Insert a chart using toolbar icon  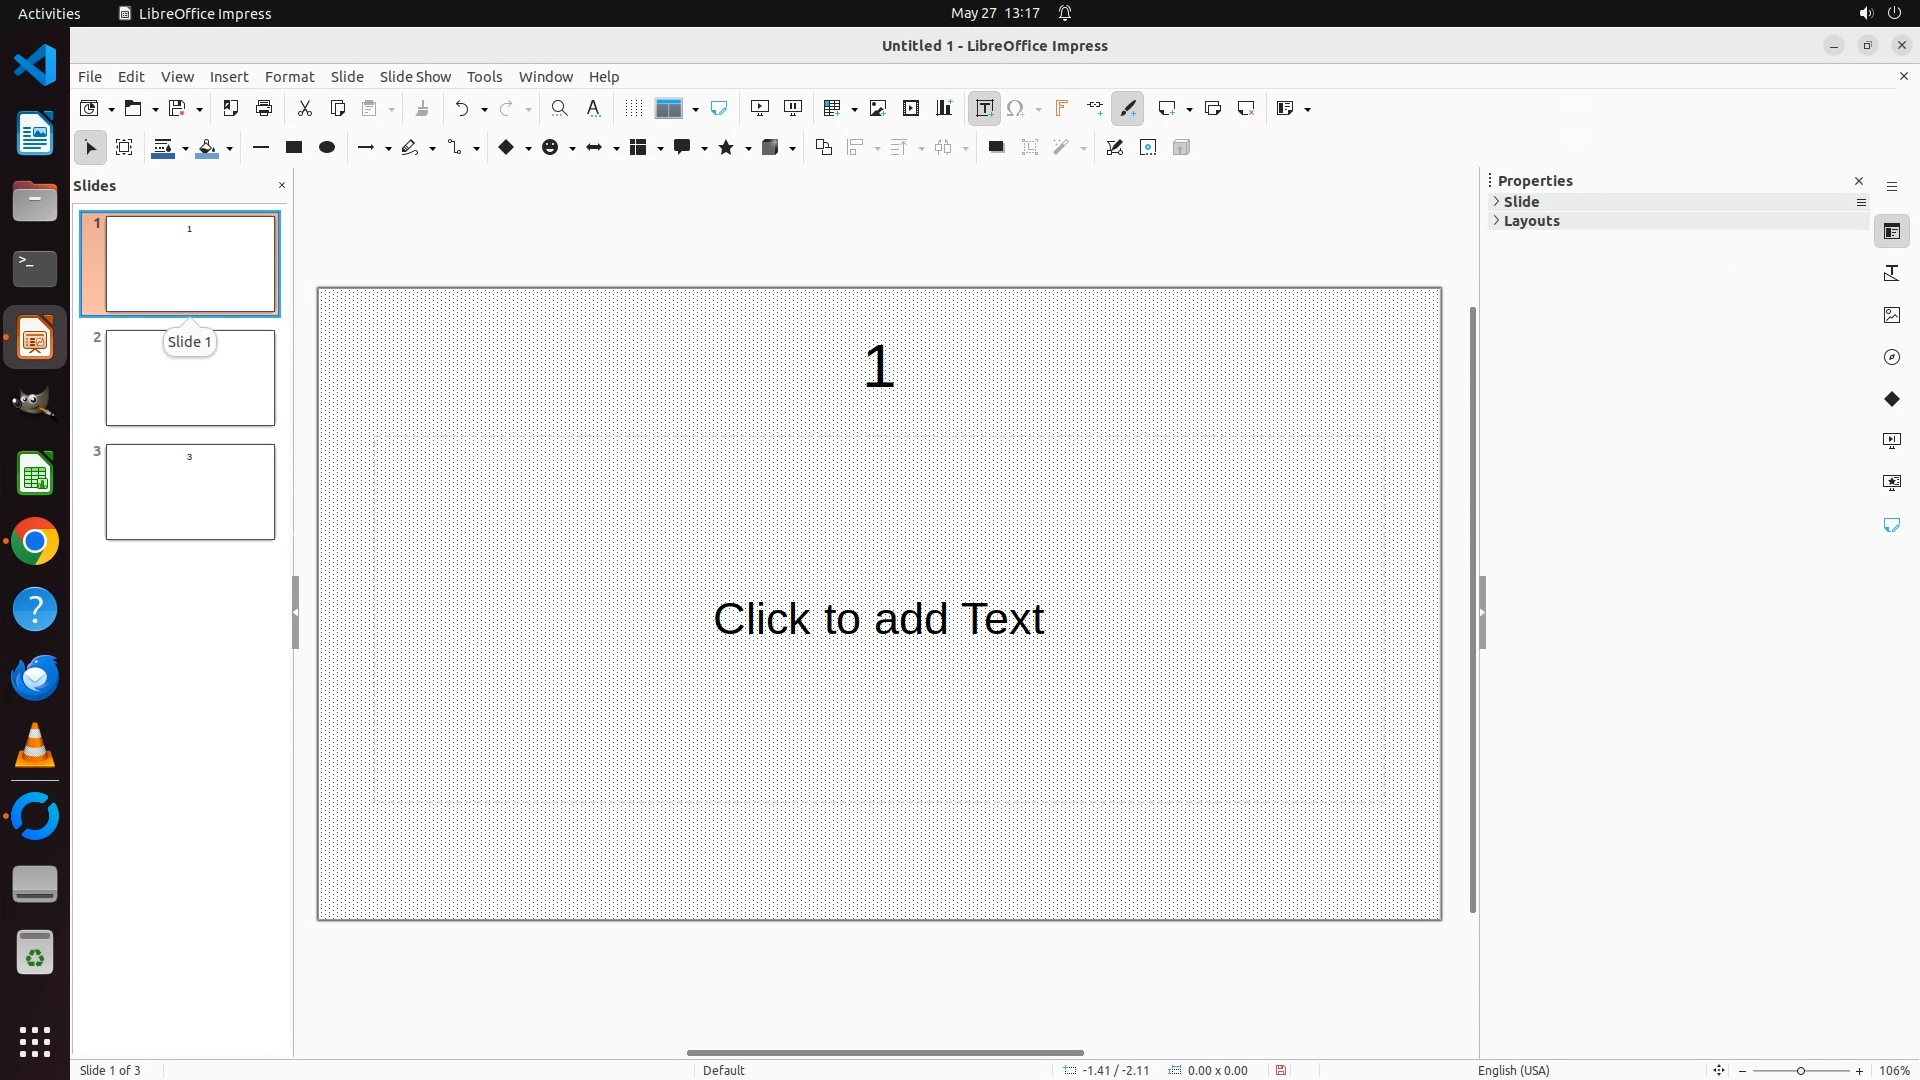(944, 108)
